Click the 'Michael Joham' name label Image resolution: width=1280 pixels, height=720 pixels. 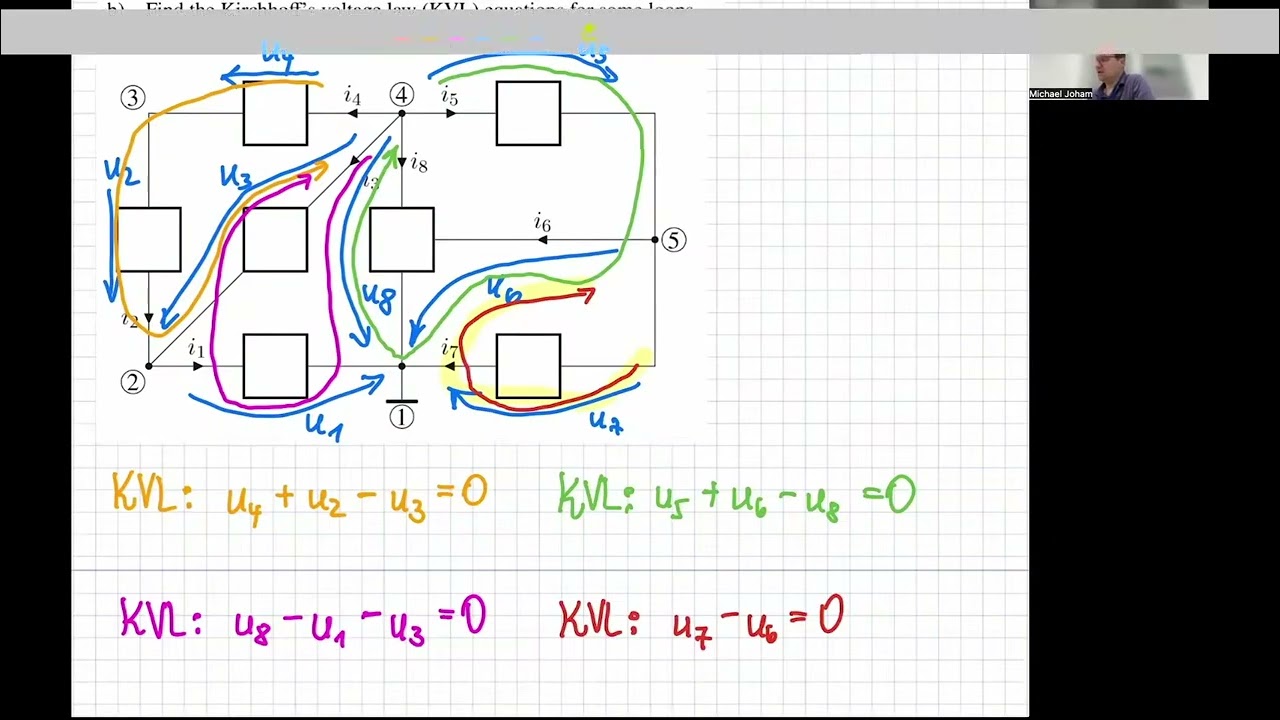(x=1060, y=94)
